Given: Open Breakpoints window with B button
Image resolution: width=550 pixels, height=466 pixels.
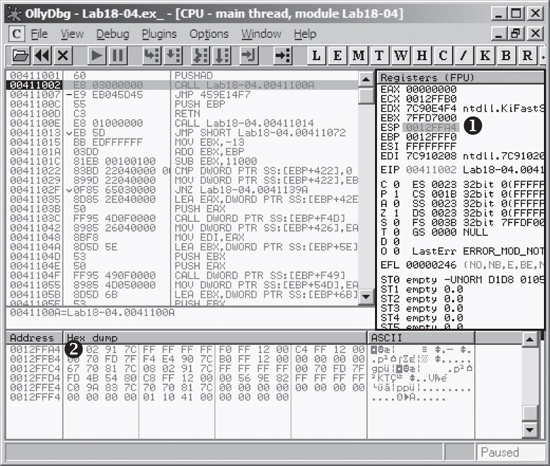Looking at the screenshot, I should click(x=506, y=55).
